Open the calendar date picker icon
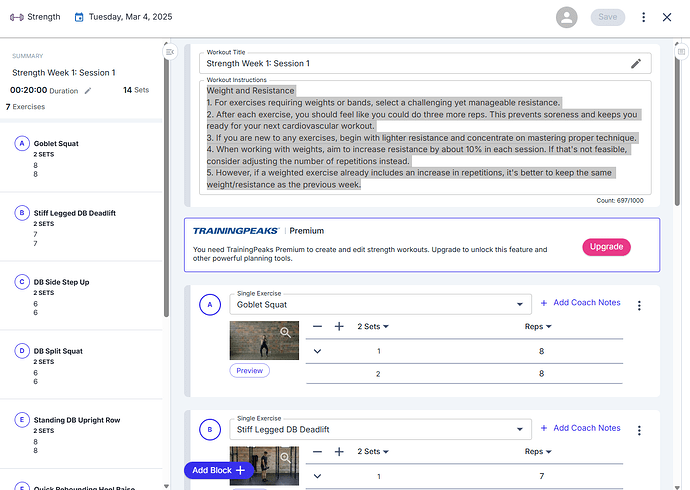Viewport: 690px width, 490px height. click(x=79, y=17)
